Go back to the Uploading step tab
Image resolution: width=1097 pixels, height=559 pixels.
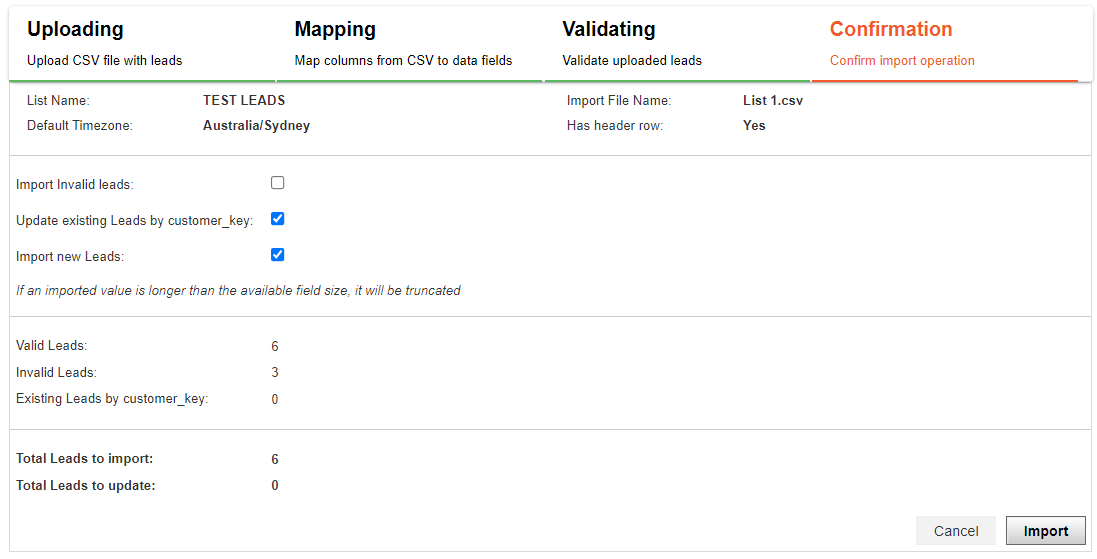(142, 43)
